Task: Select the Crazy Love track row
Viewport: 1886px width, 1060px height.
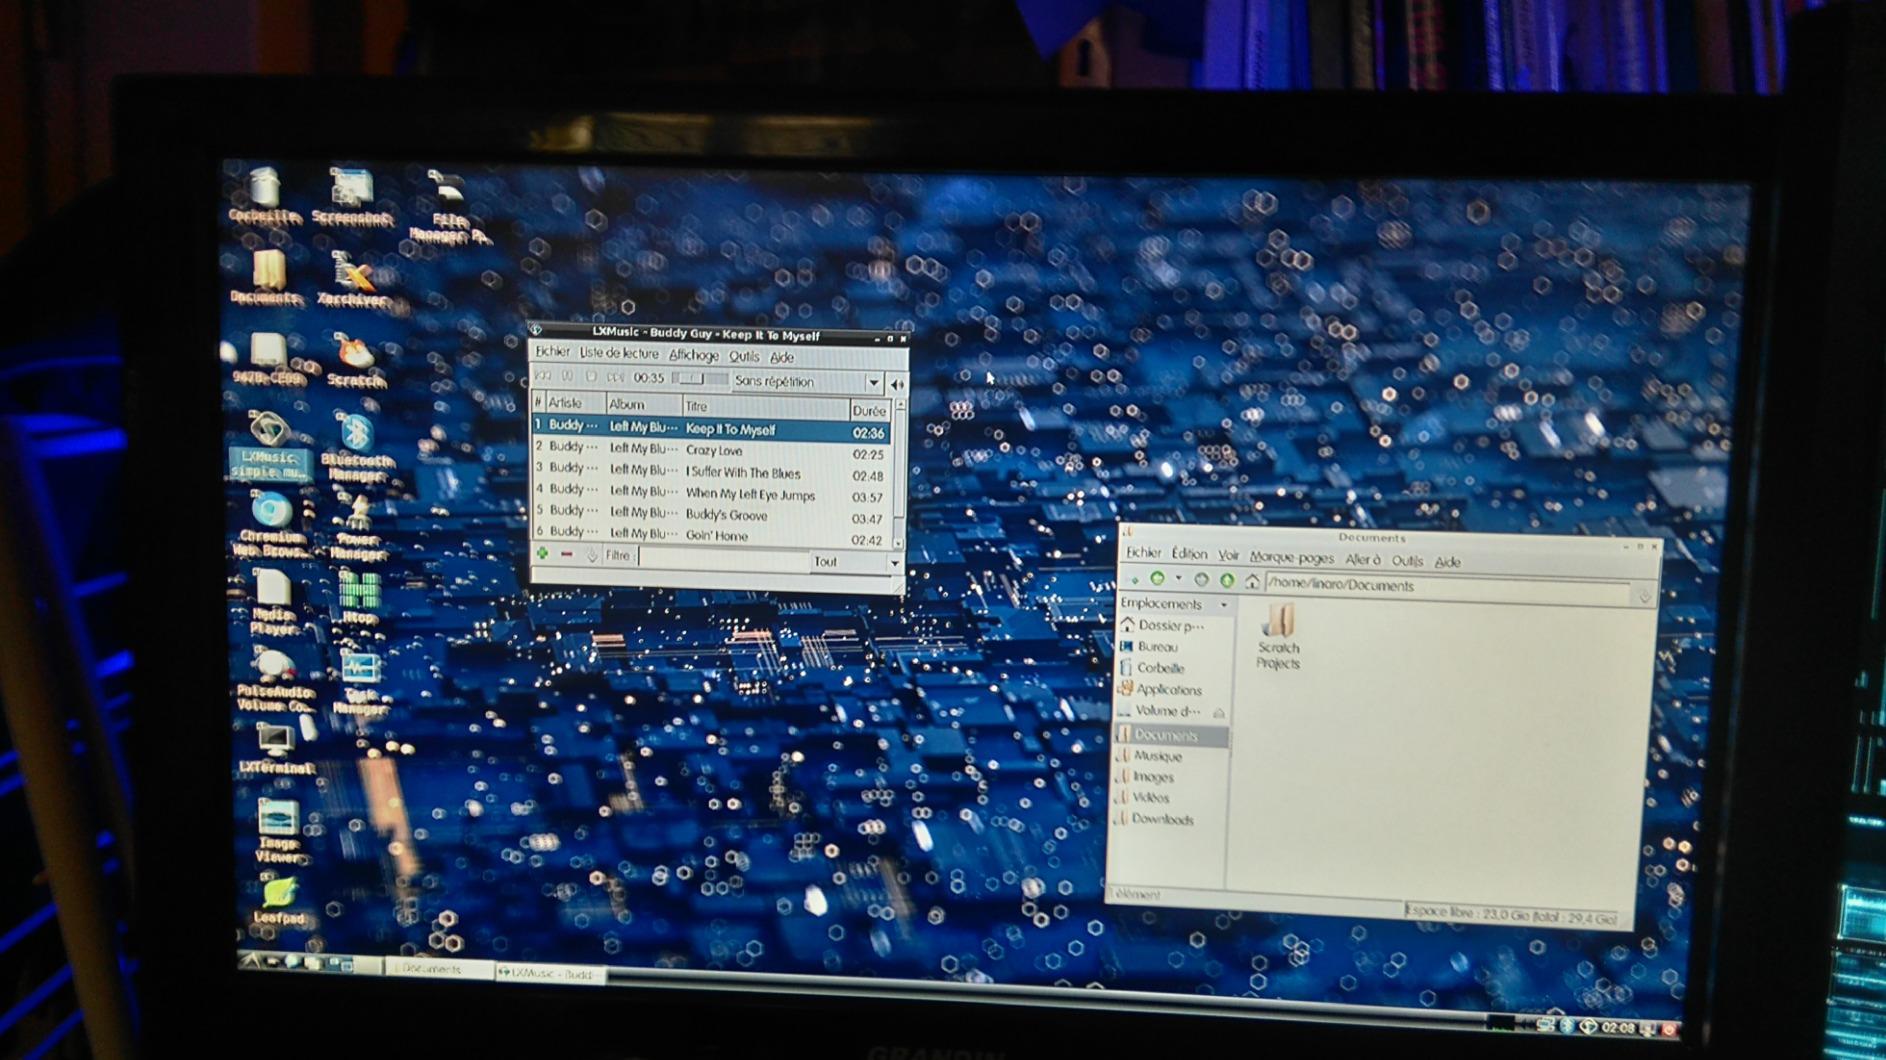Action: [712, 451]
